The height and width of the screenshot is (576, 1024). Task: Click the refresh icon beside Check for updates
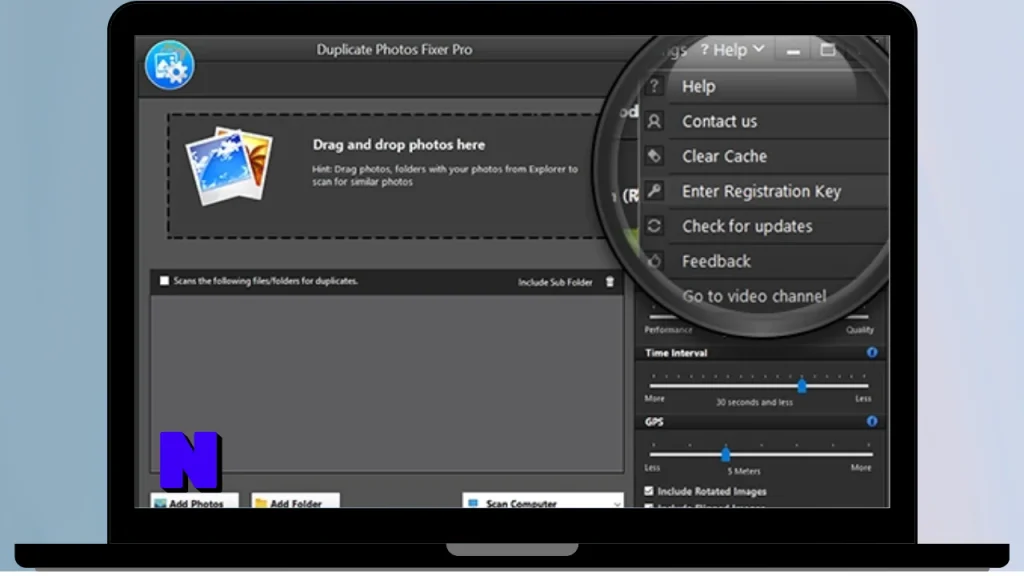[654, 226]
